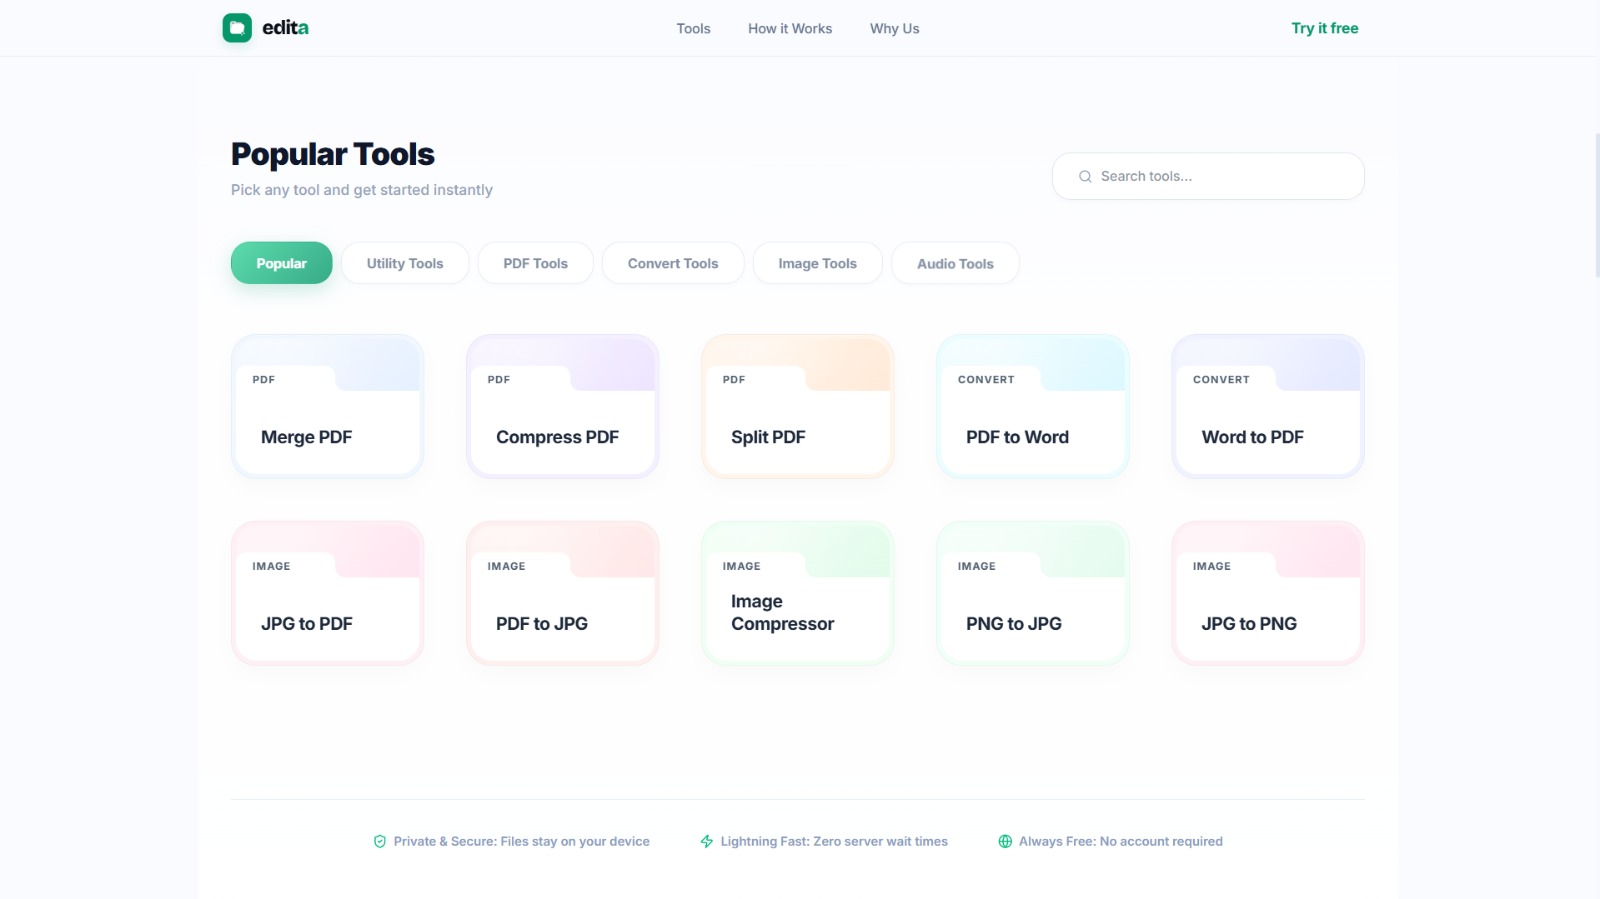This screenshot has height=899, width=1600.
Task: Click the edita logo icon
Action: click(x=237, y=28)
